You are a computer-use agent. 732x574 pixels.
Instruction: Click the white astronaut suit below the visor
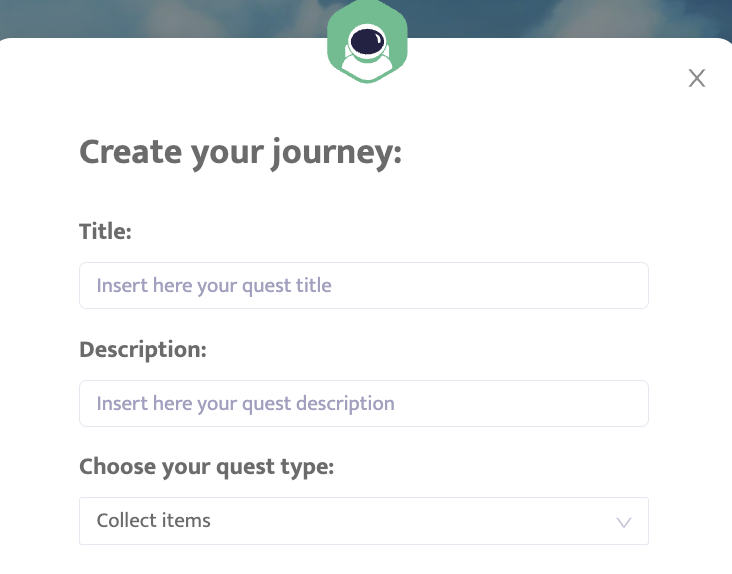367,69
